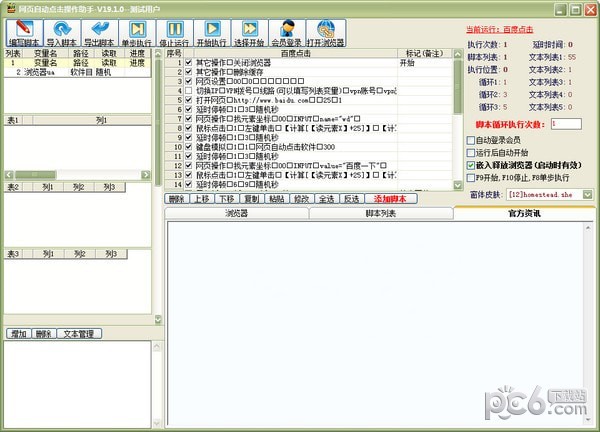Select variable list row 1 变量名

(77, 63)
